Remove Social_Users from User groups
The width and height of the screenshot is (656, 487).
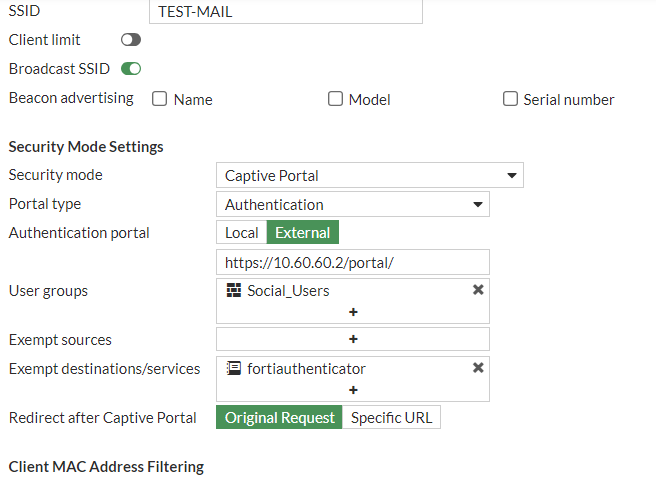[478, 290]
